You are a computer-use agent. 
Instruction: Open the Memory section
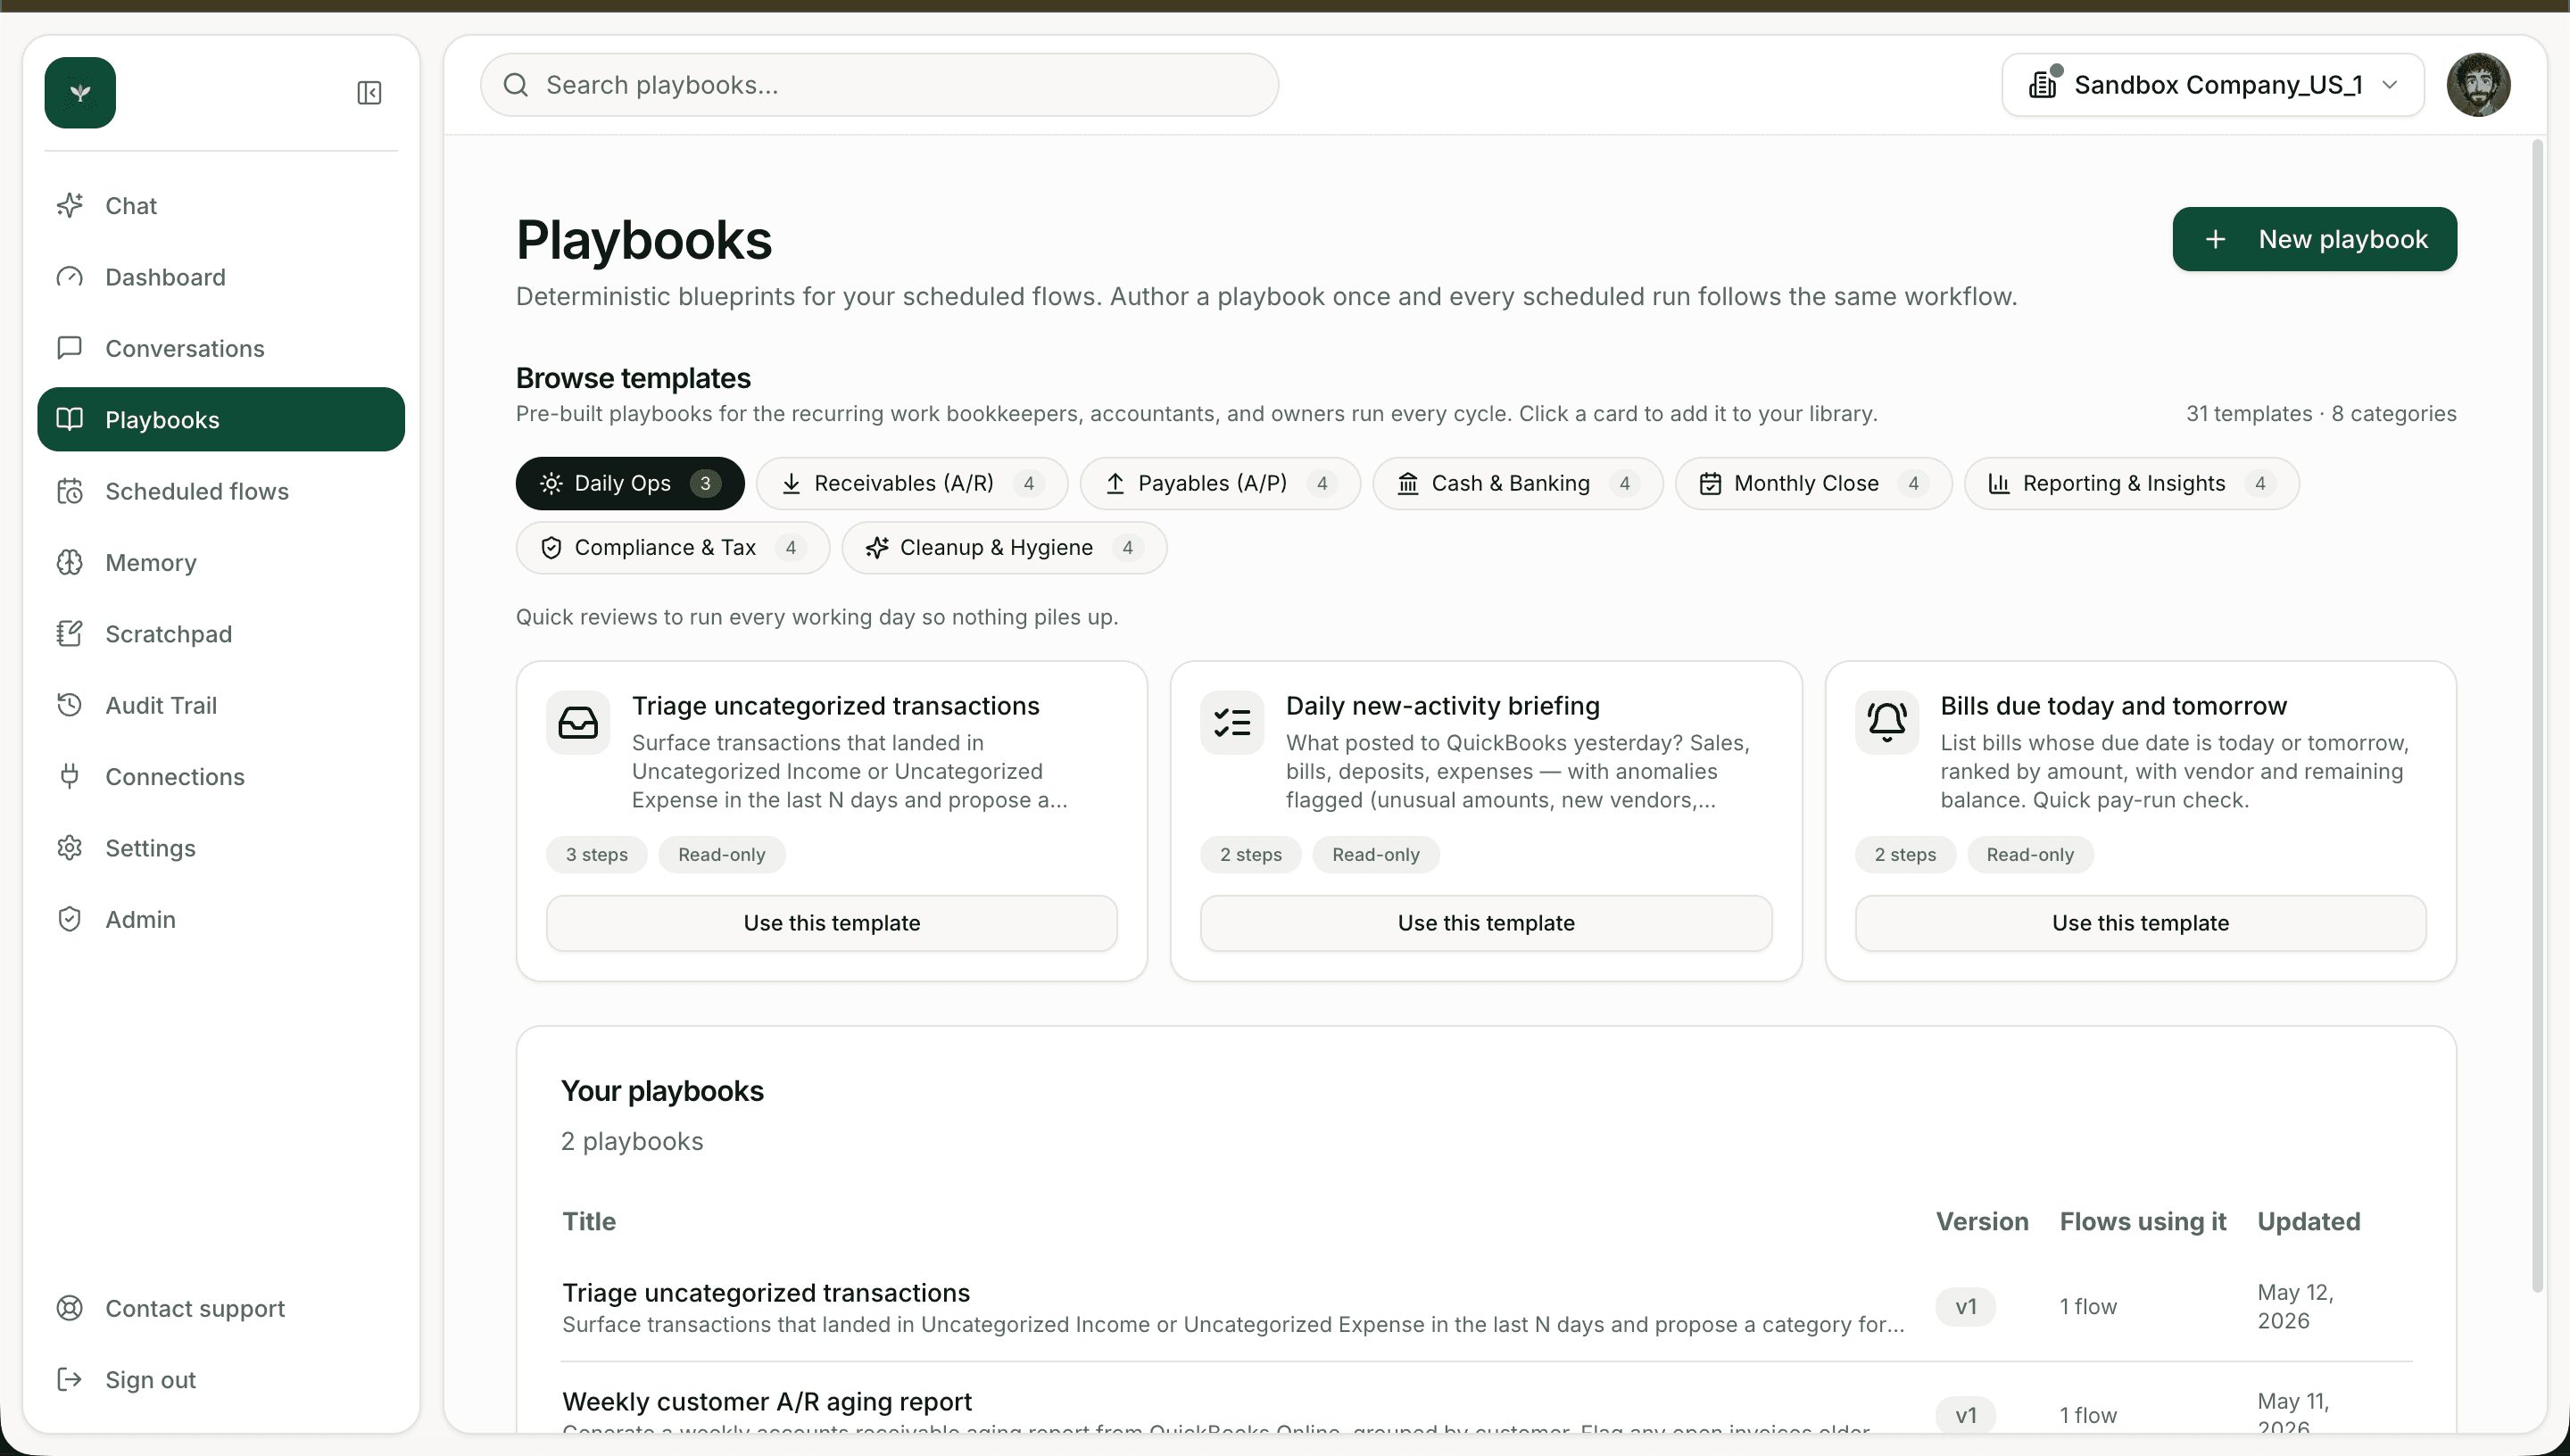point(220,562)
